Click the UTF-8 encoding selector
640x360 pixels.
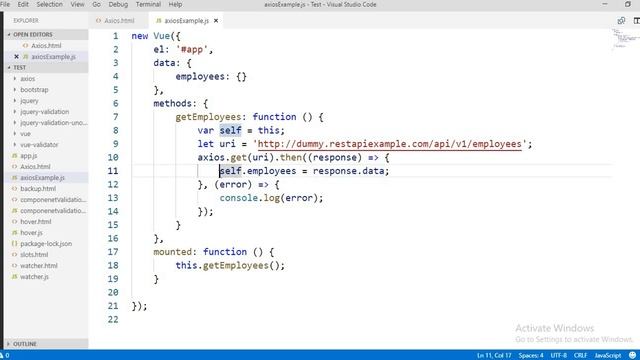pyautogui.click(x=559, y=356)
